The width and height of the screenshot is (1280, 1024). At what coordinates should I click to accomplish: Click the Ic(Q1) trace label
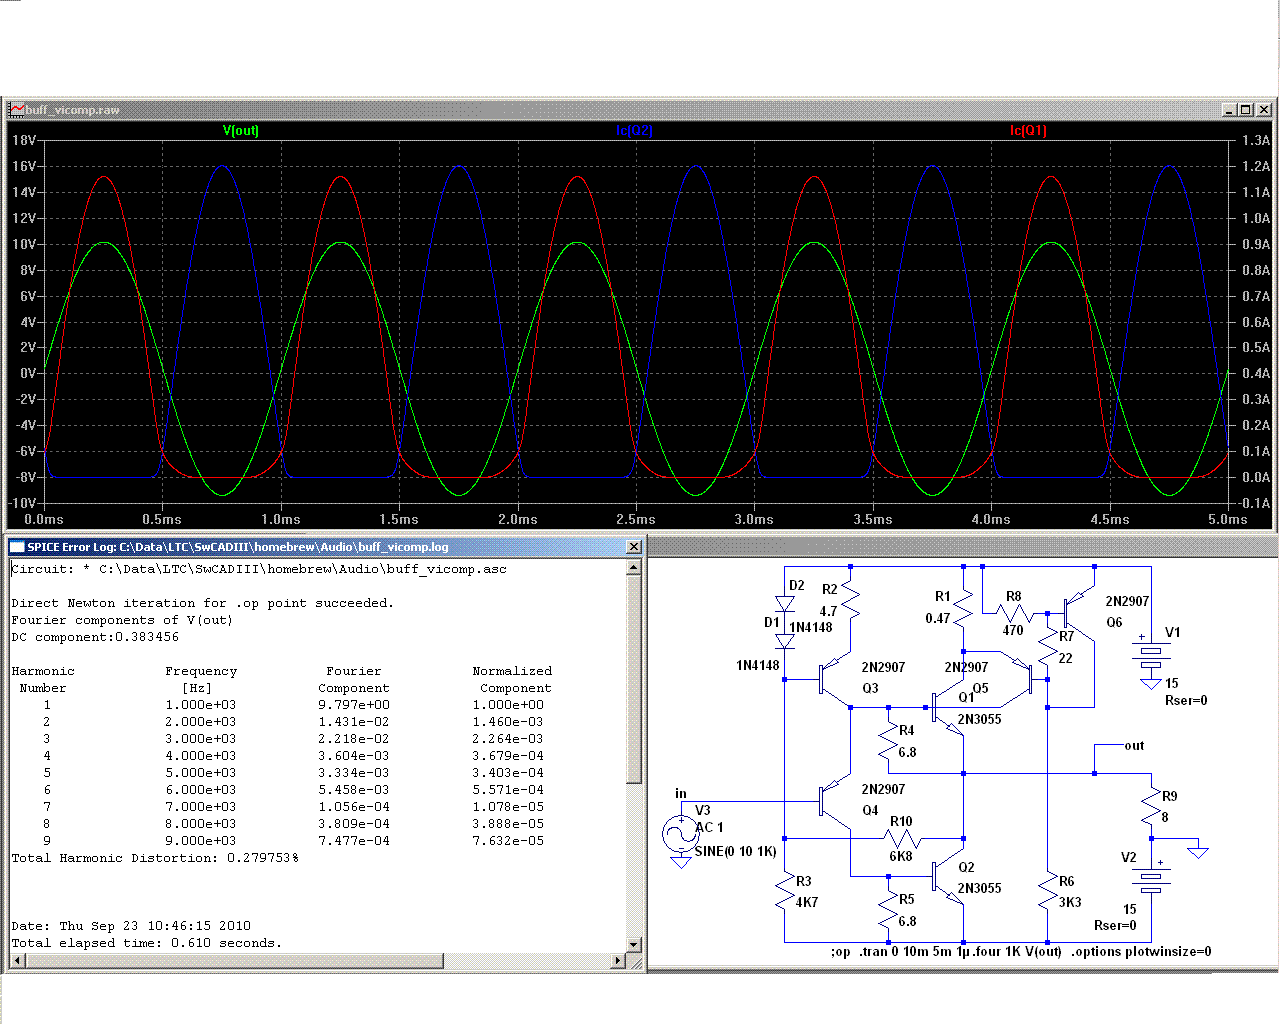1028,131
